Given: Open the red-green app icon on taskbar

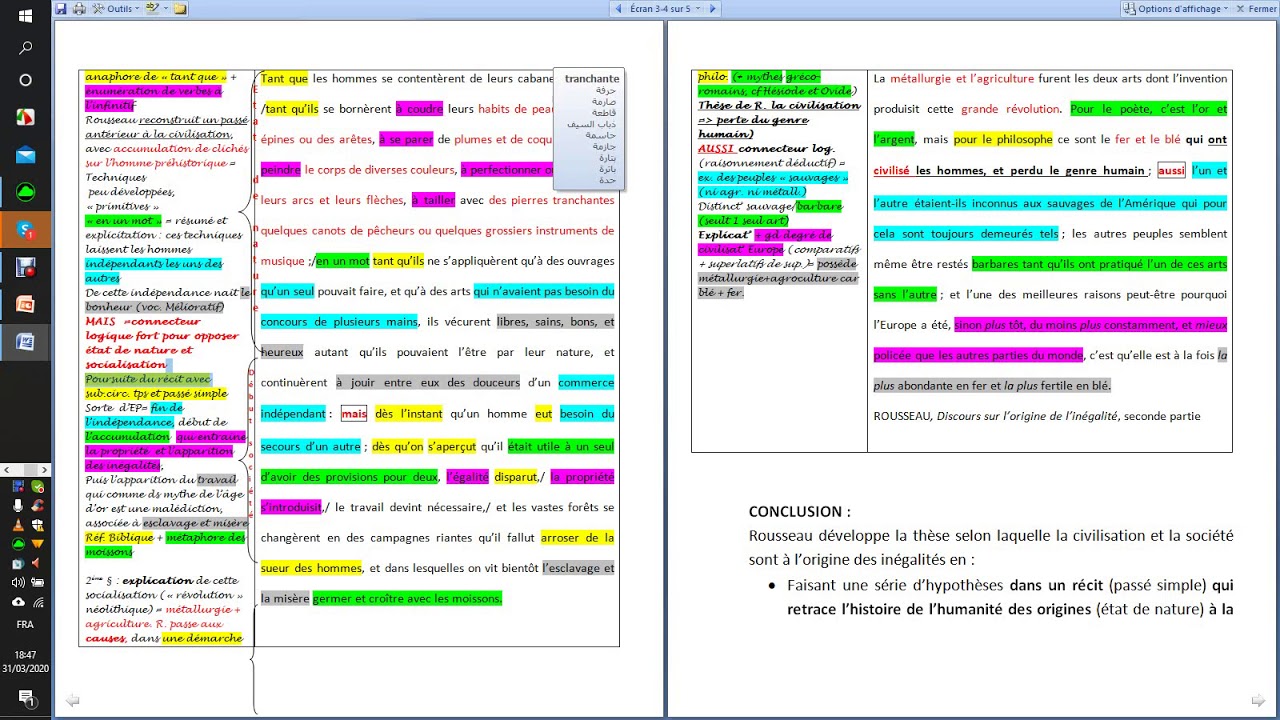Looking at the screenshot, I should 25,118.
